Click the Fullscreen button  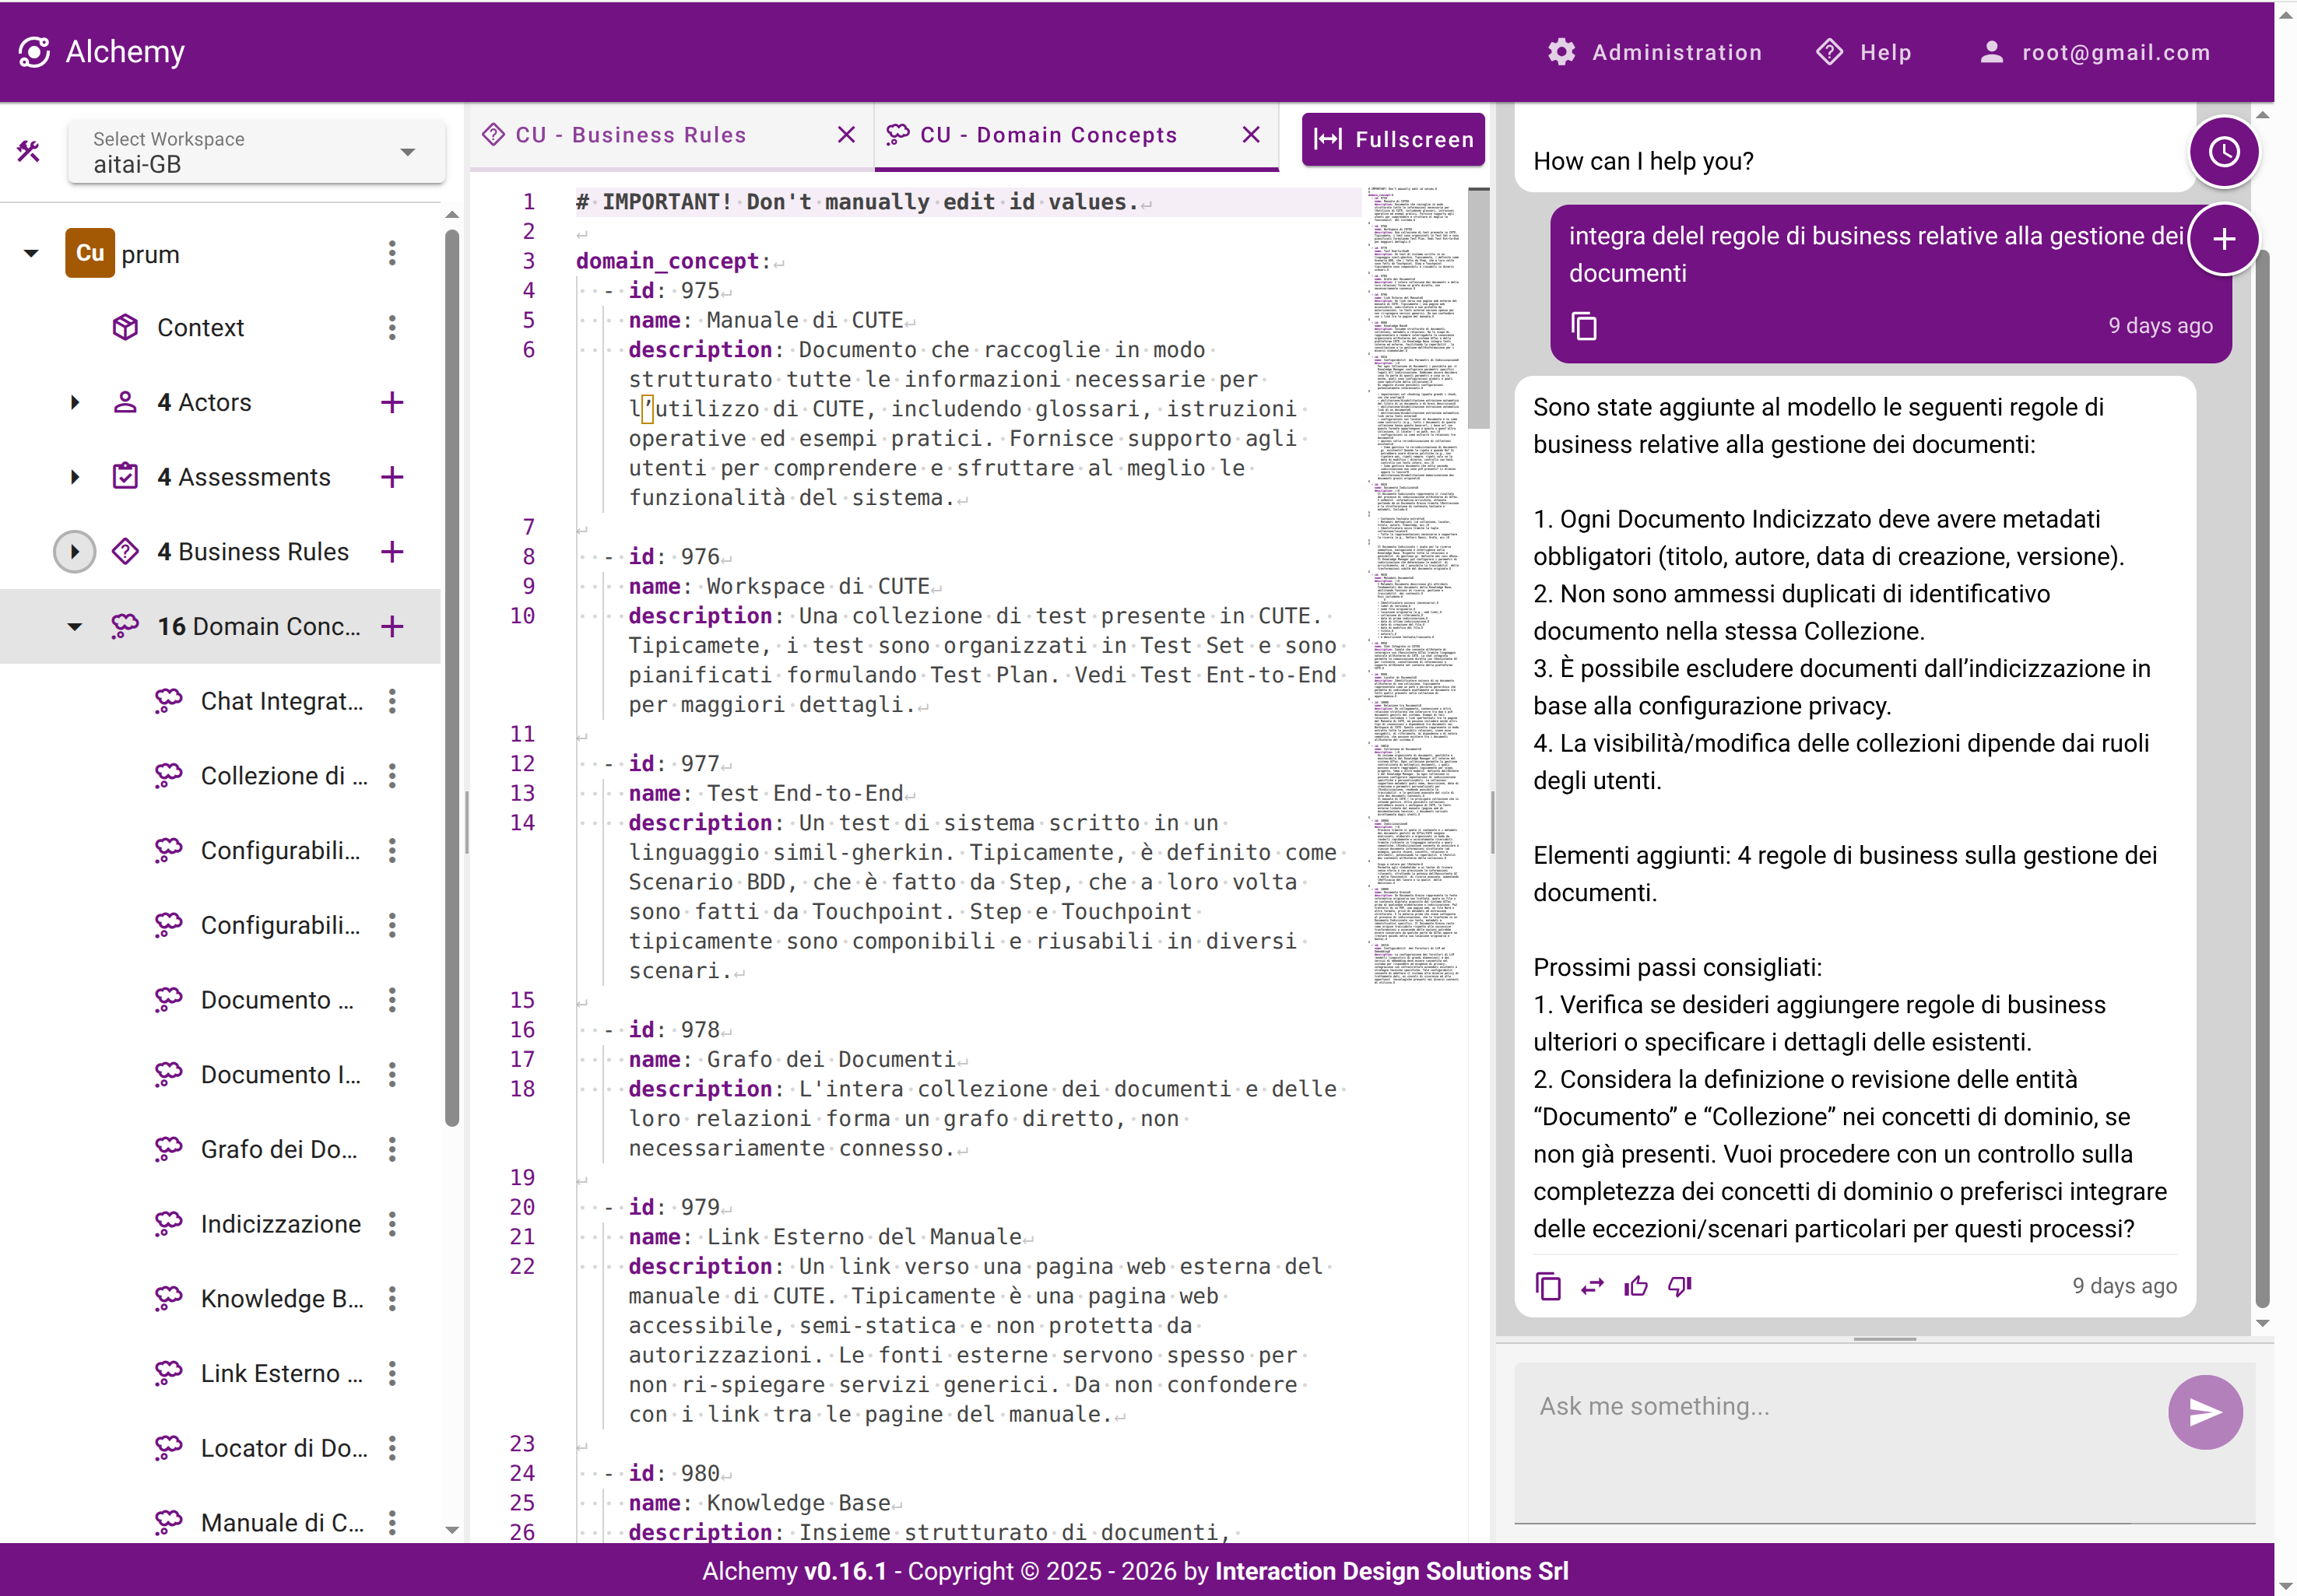1393,139
